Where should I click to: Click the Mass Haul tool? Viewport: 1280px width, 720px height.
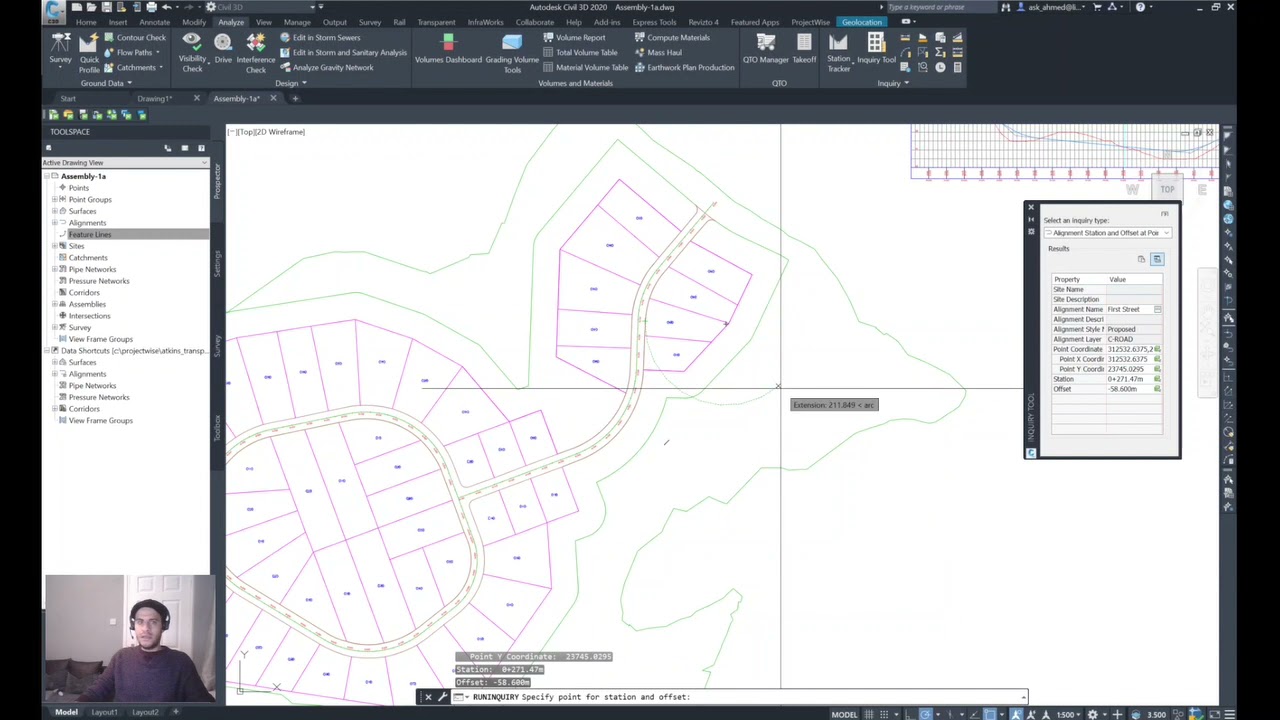[658, 52]
